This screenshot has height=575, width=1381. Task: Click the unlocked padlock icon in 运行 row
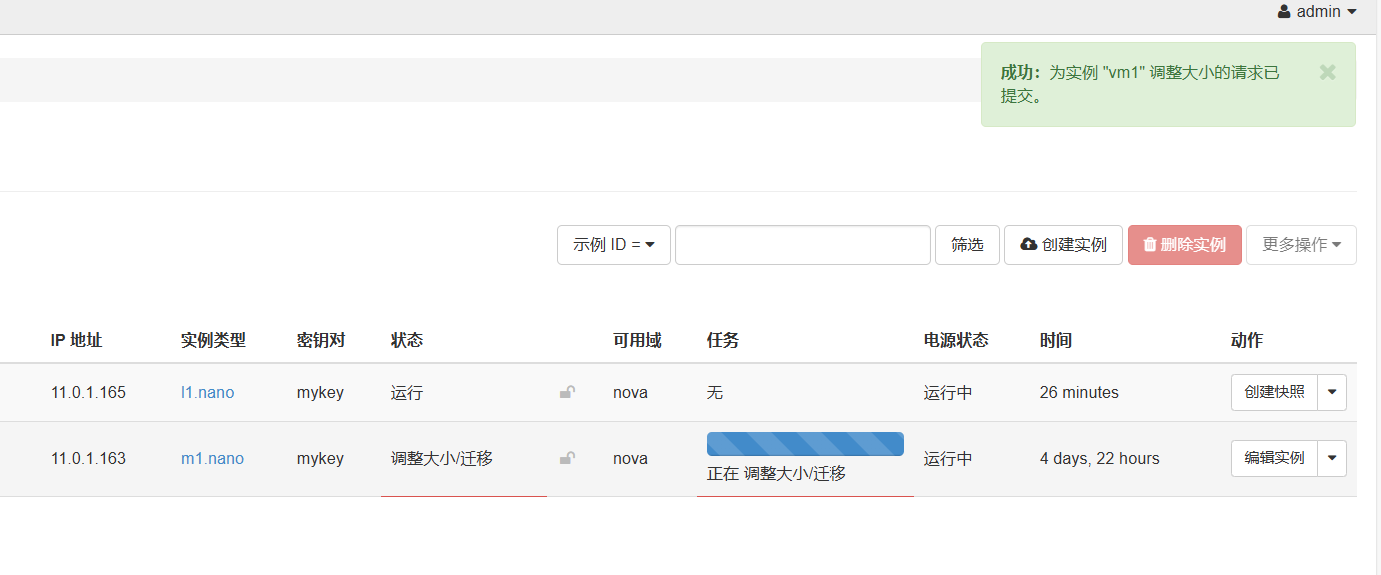(567, 393)
